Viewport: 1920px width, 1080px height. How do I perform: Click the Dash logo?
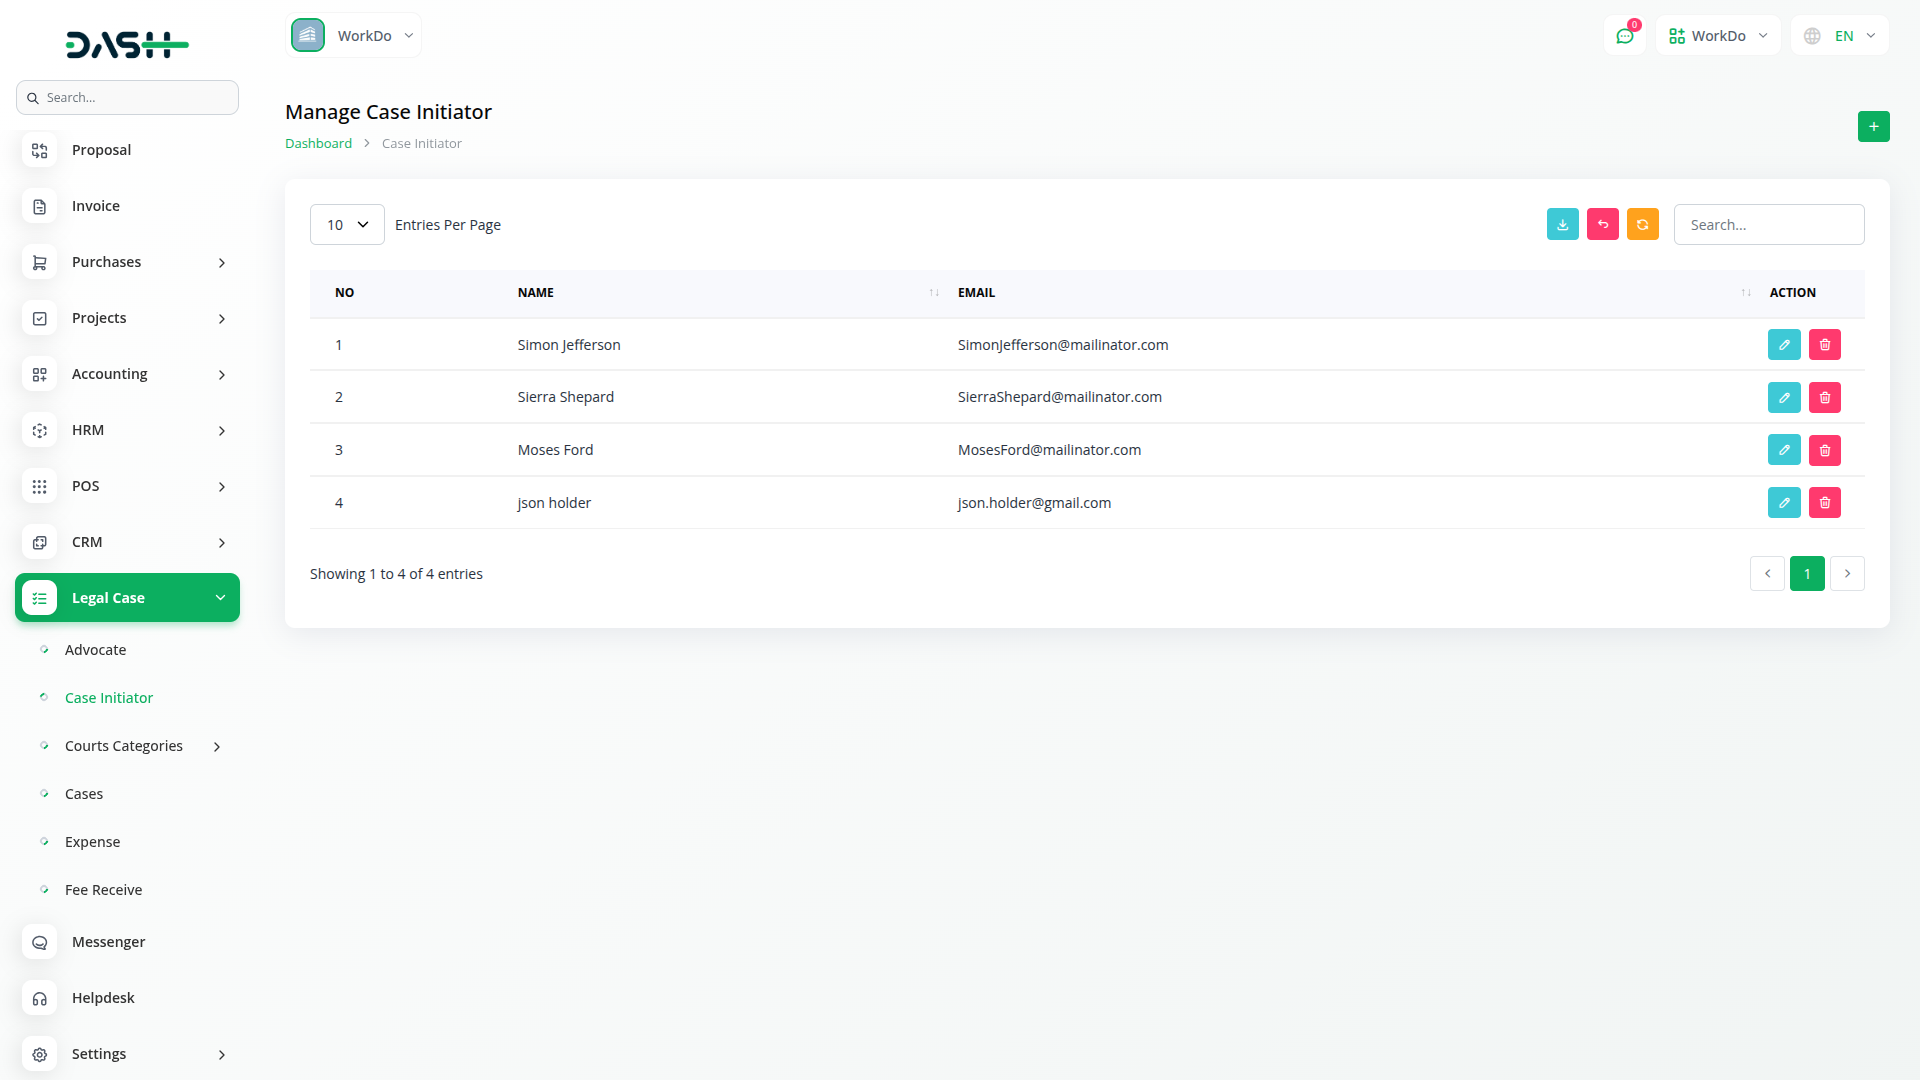[x=127, y=44]
